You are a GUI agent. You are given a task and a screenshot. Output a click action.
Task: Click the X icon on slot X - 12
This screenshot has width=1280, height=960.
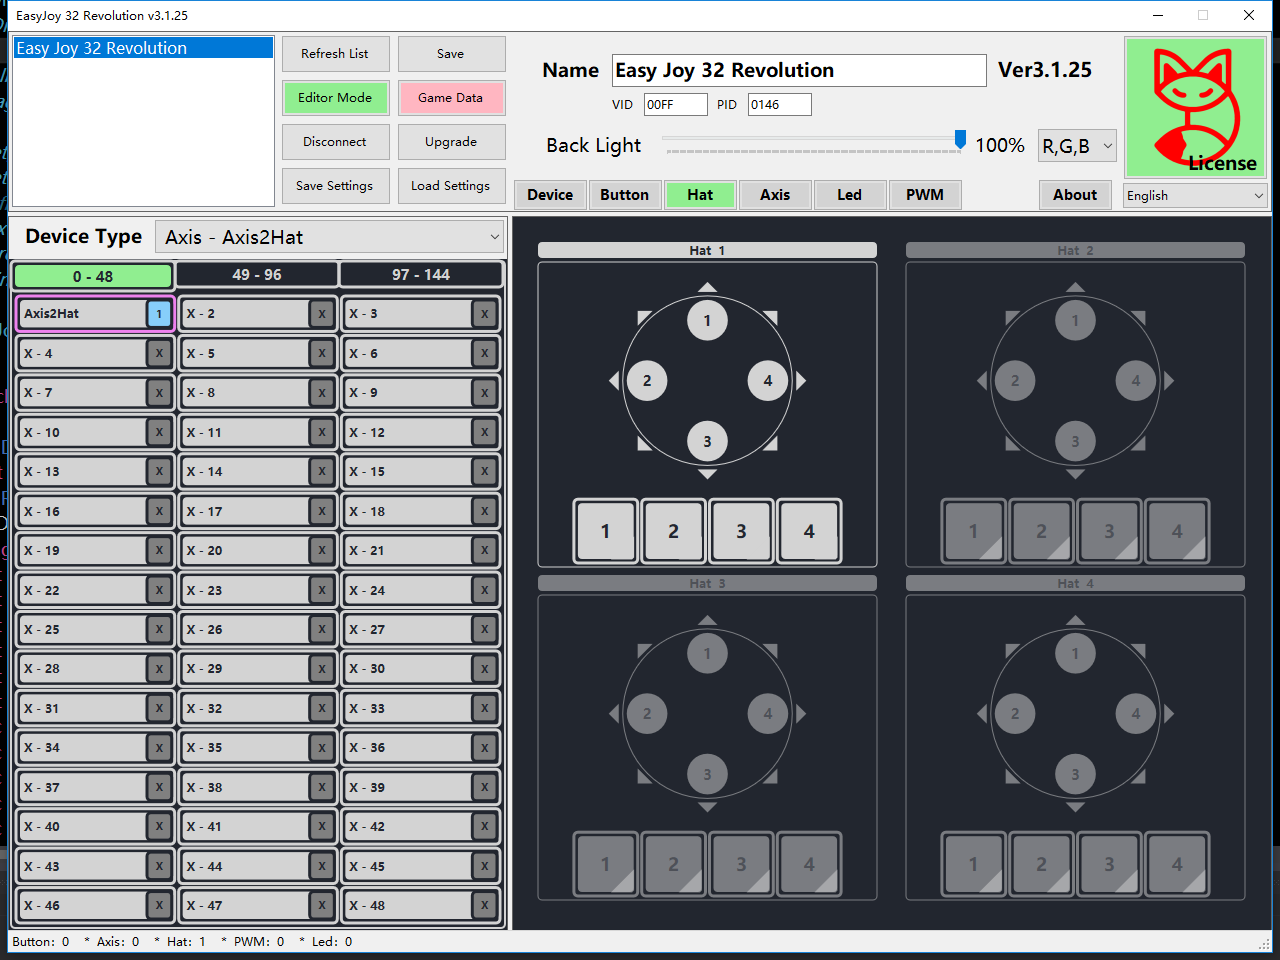[484, 432]
